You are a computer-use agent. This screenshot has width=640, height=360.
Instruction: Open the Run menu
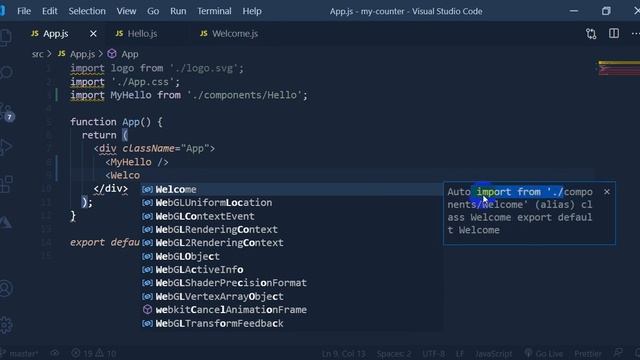tap(178, 11)
